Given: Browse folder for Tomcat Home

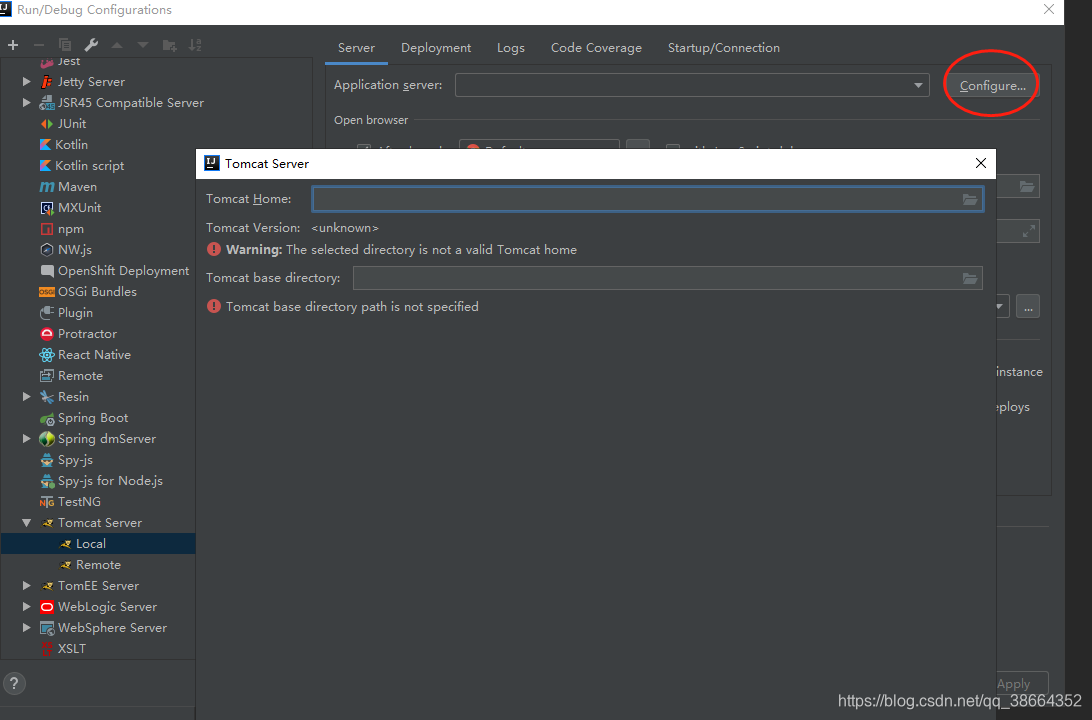Looking at the screenshot, I should [969, 199].
